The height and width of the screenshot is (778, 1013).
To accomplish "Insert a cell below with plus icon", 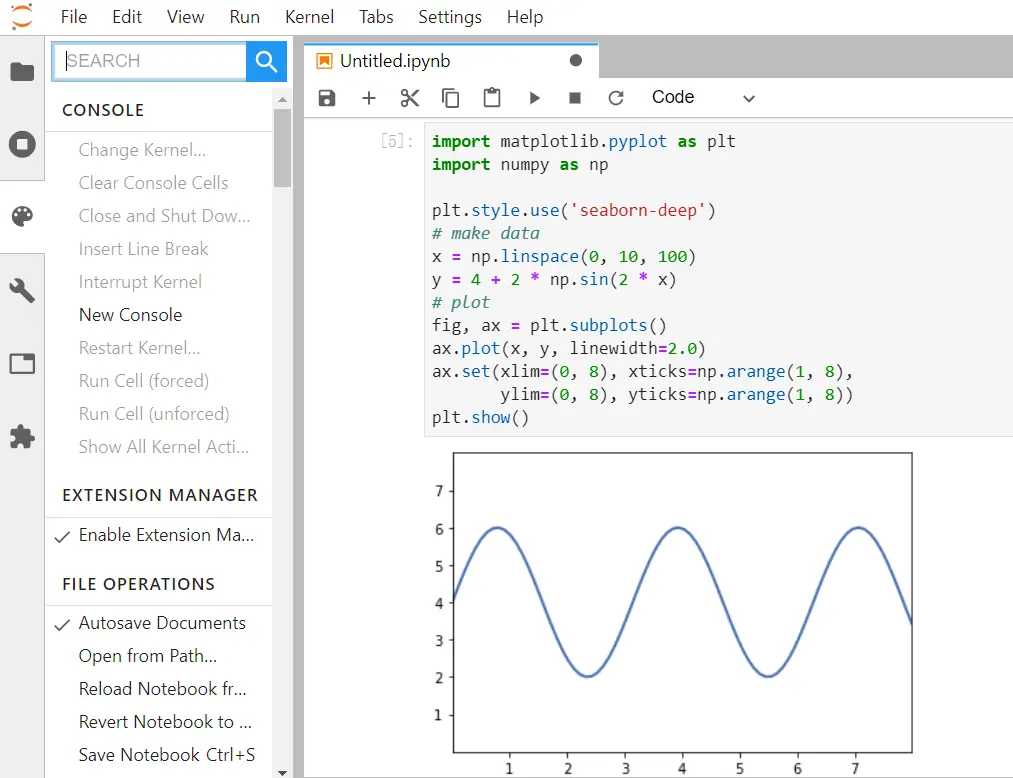I will click(369, 98).
